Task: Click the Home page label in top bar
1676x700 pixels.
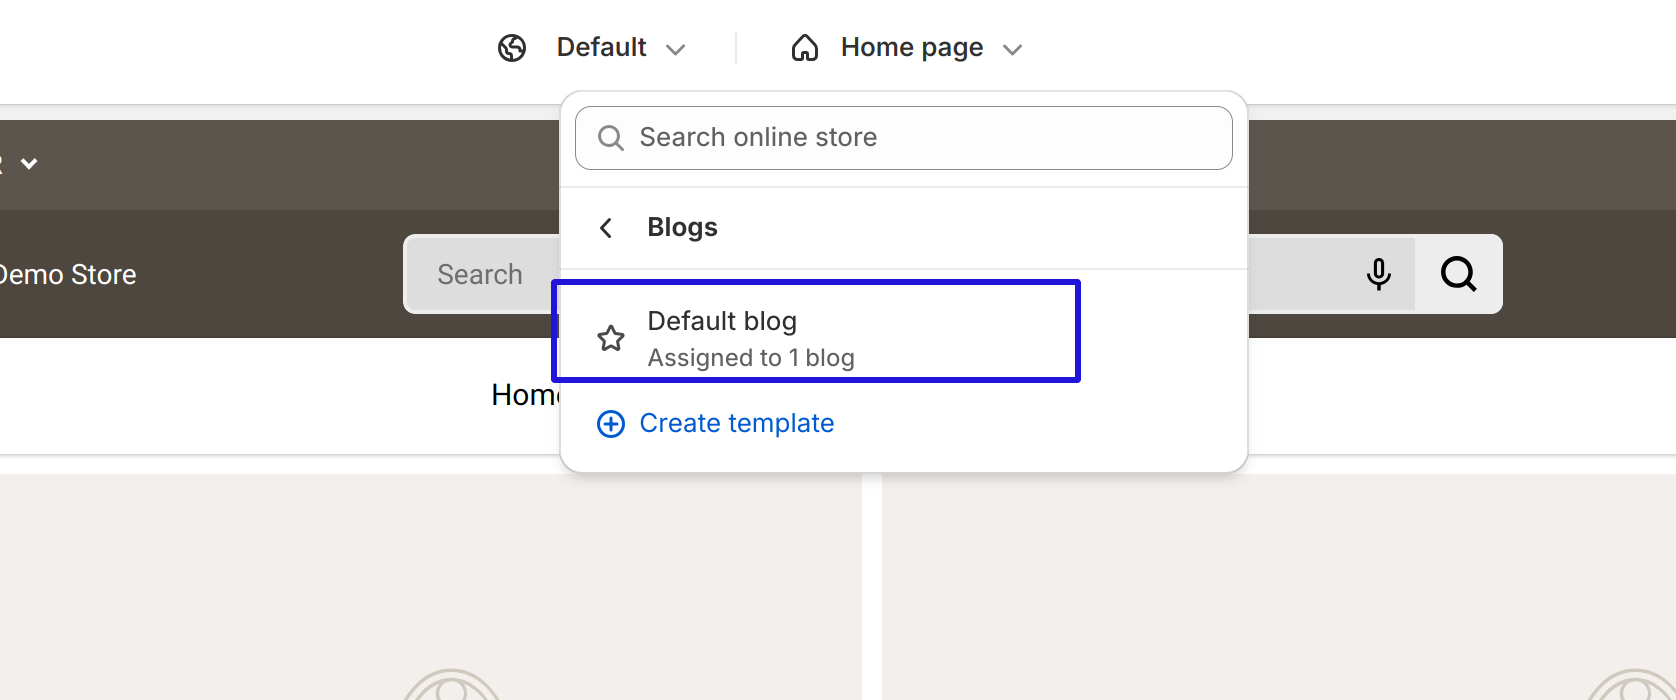Action: (911, 48)
